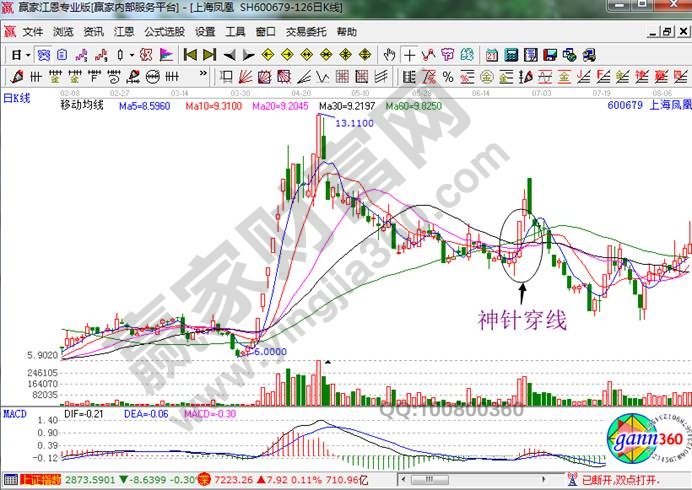Viewport: 692px width, 490px height.
Task: Expand the period type dropdown arrow
Action: click(x=29, y=55)
